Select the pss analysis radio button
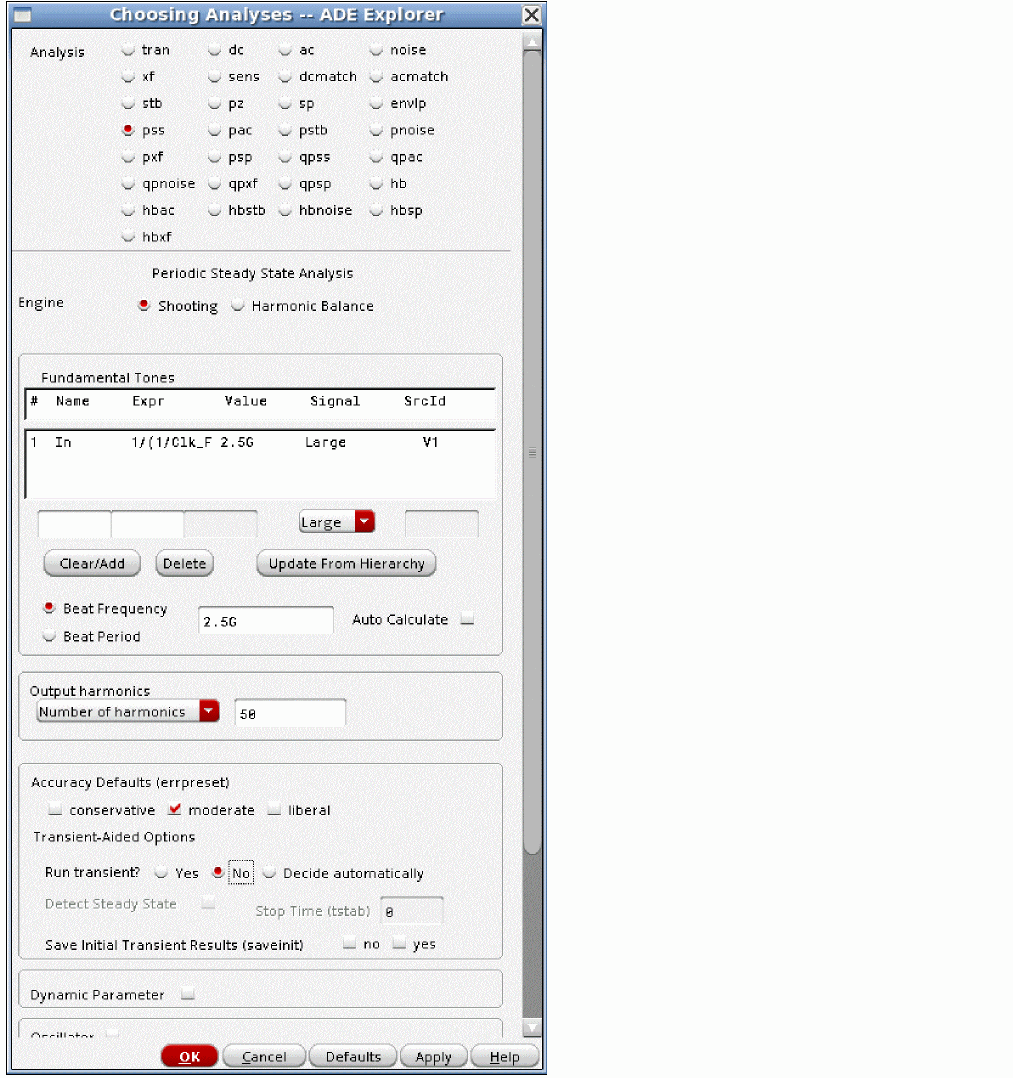 [128, 130]
